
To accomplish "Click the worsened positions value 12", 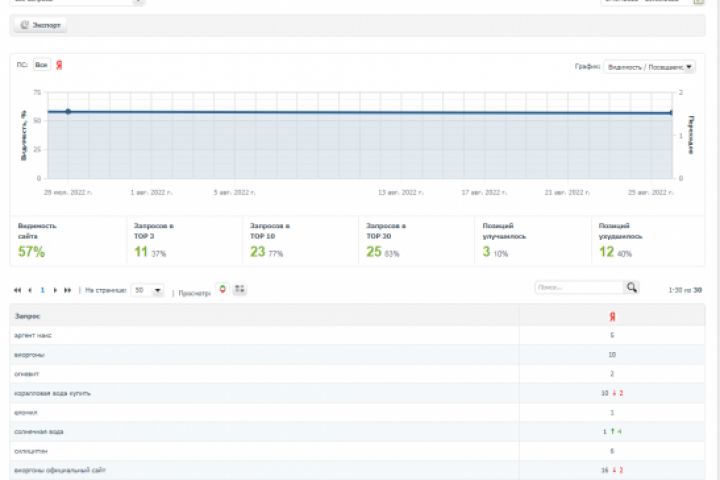I will click(x=606, y=252).
